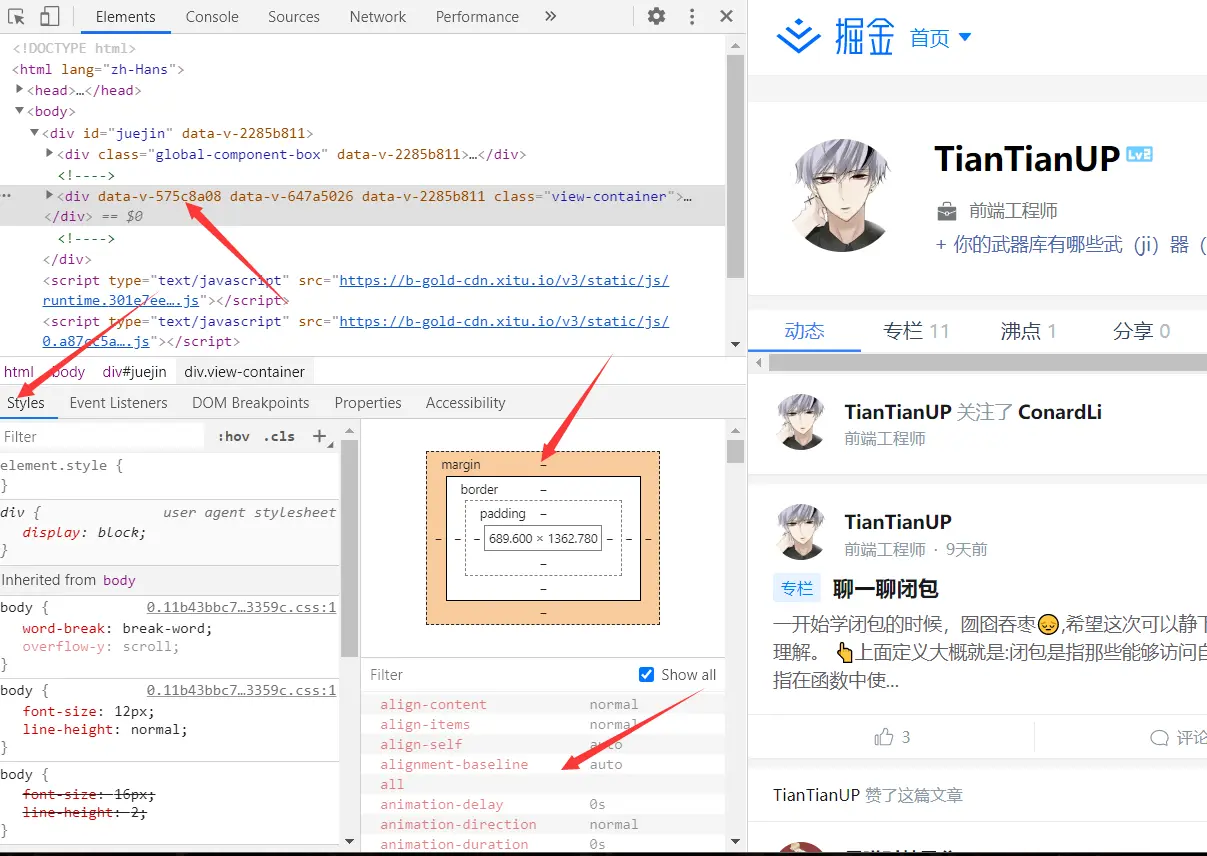Add new style rule plus icon
This screenshot has height=856, width=1207.
coord(320,436)
